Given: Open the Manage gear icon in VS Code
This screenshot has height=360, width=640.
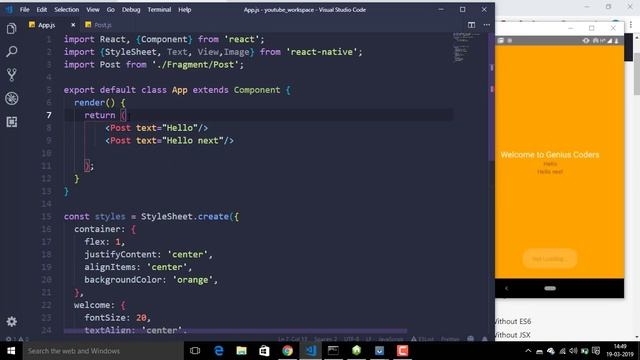Looking at the screenshot, I should [12, 322].
